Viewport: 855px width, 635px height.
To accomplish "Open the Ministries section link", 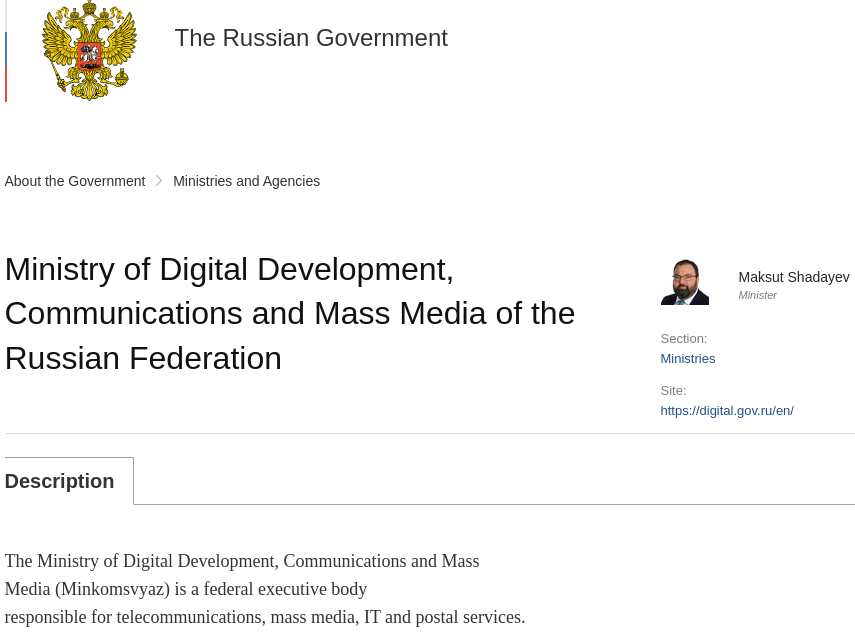I will 687,358.
